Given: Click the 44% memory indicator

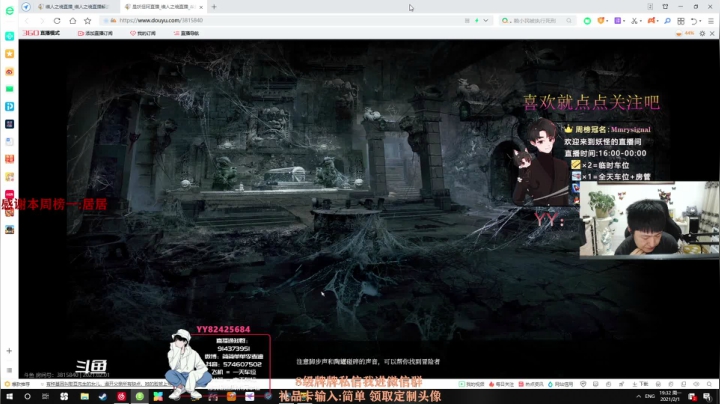Looking at the screenshot, I should coord(685,33).
